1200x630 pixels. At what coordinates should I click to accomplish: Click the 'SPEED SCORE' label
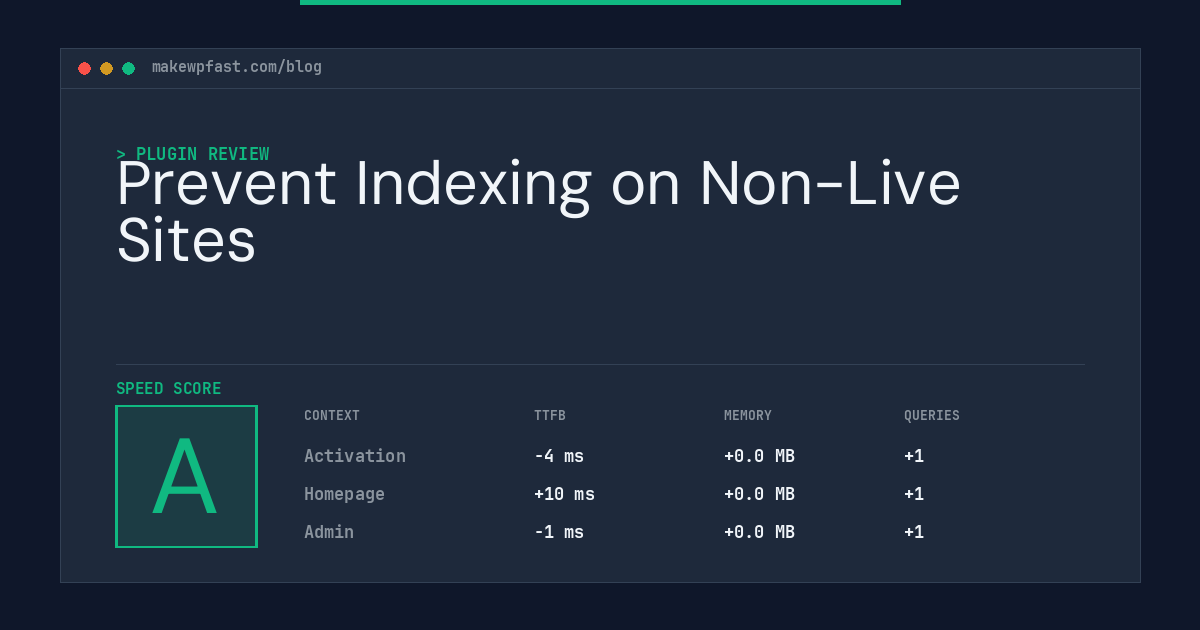[169, 389]
